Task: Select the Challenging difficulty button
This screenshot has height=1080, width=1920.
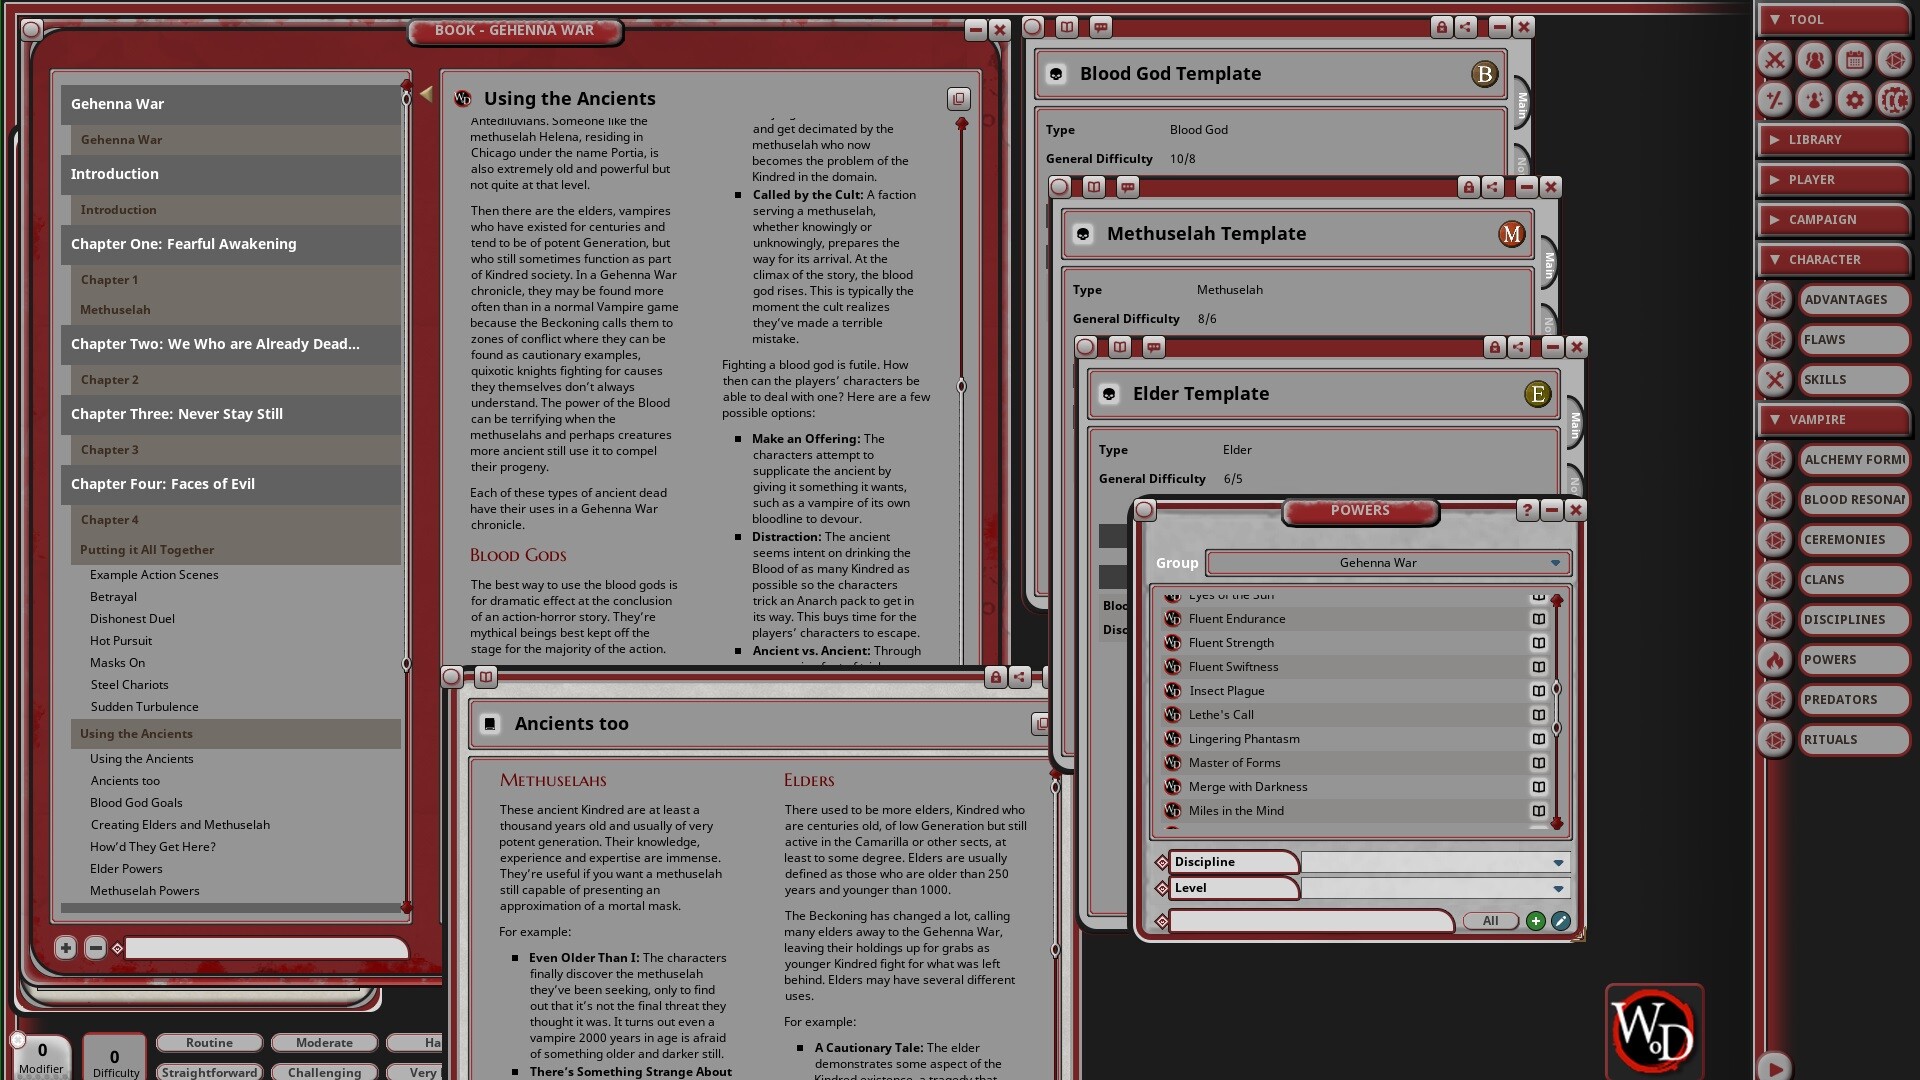Action: click(324, 1072)
